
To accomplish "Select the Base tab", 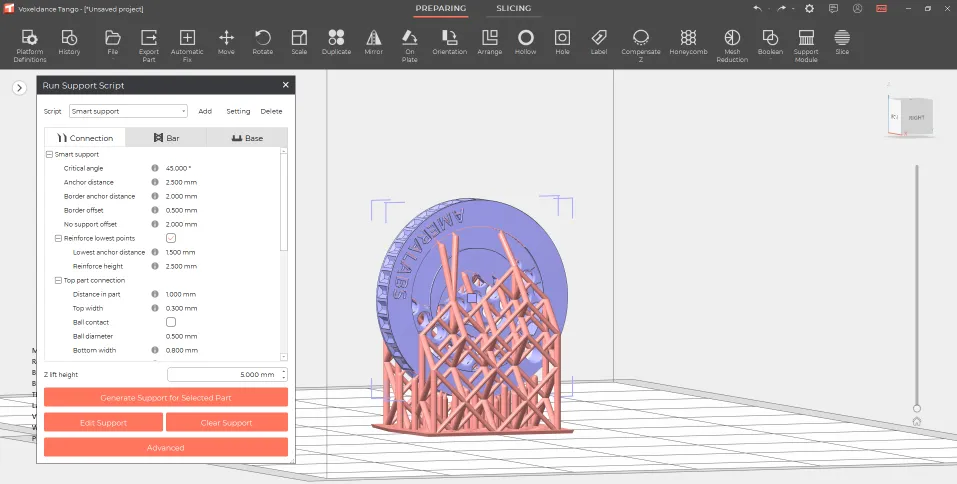I will [247, 137].
